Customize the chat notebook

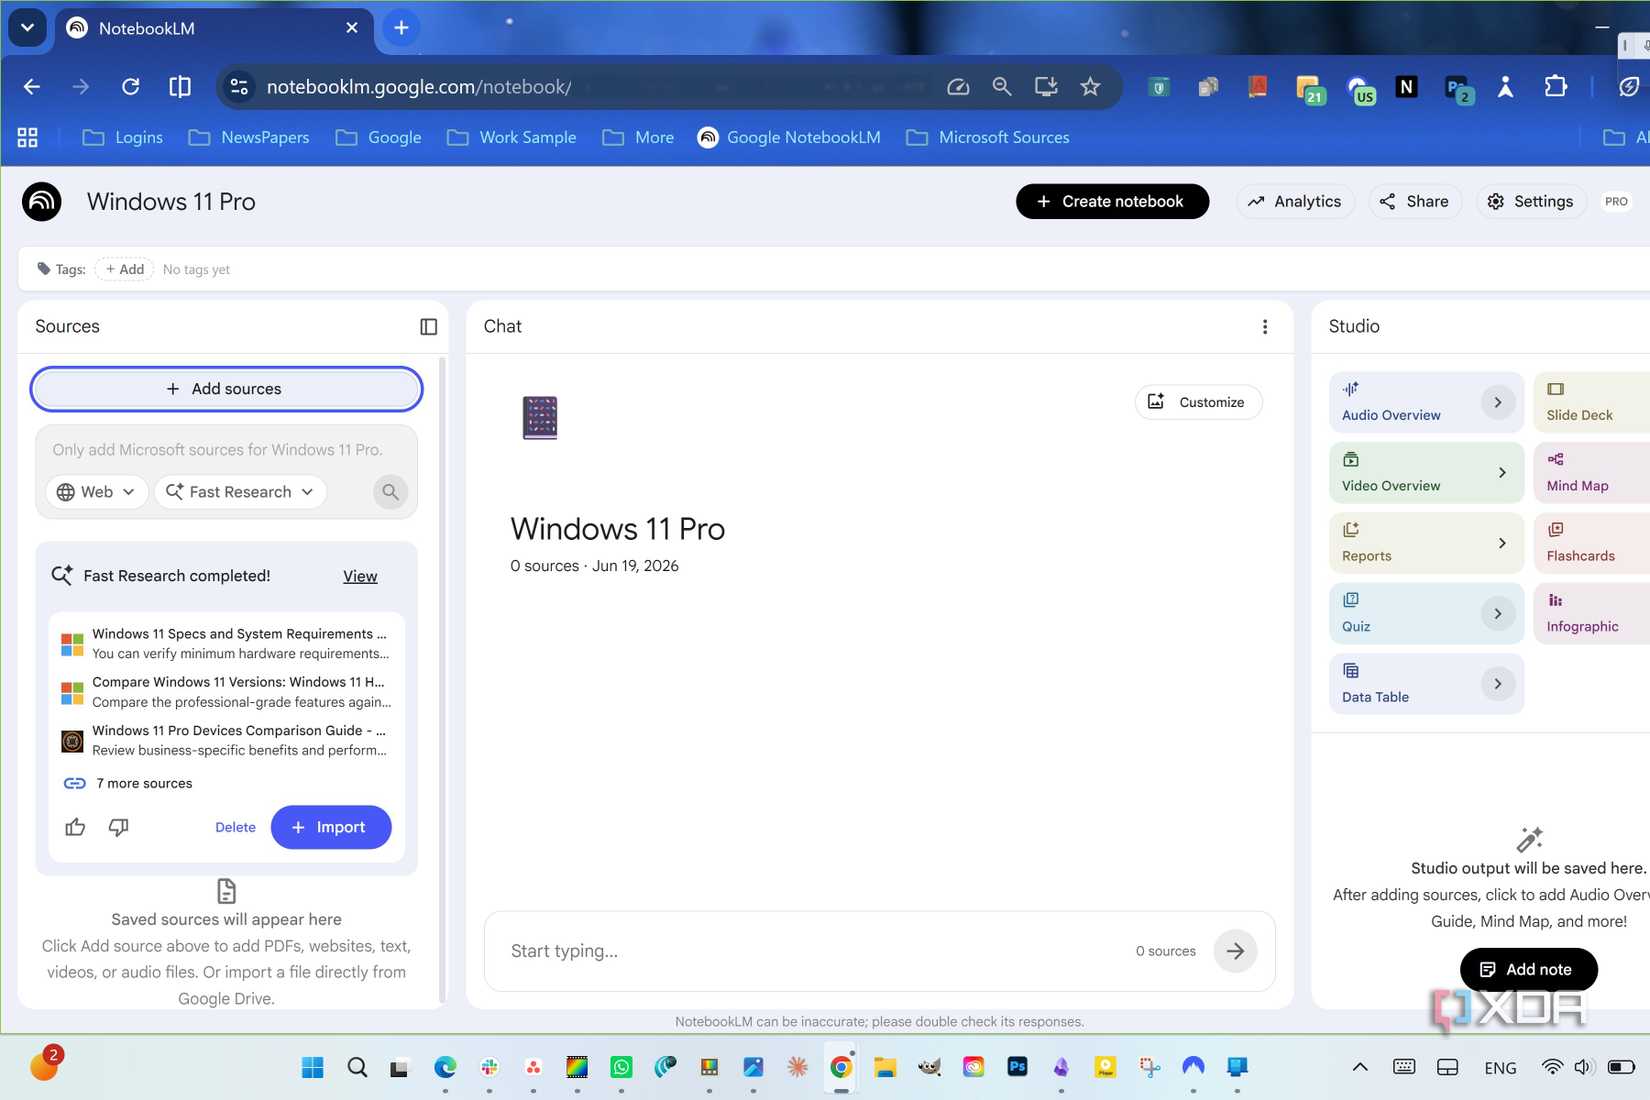(1198, 402)
